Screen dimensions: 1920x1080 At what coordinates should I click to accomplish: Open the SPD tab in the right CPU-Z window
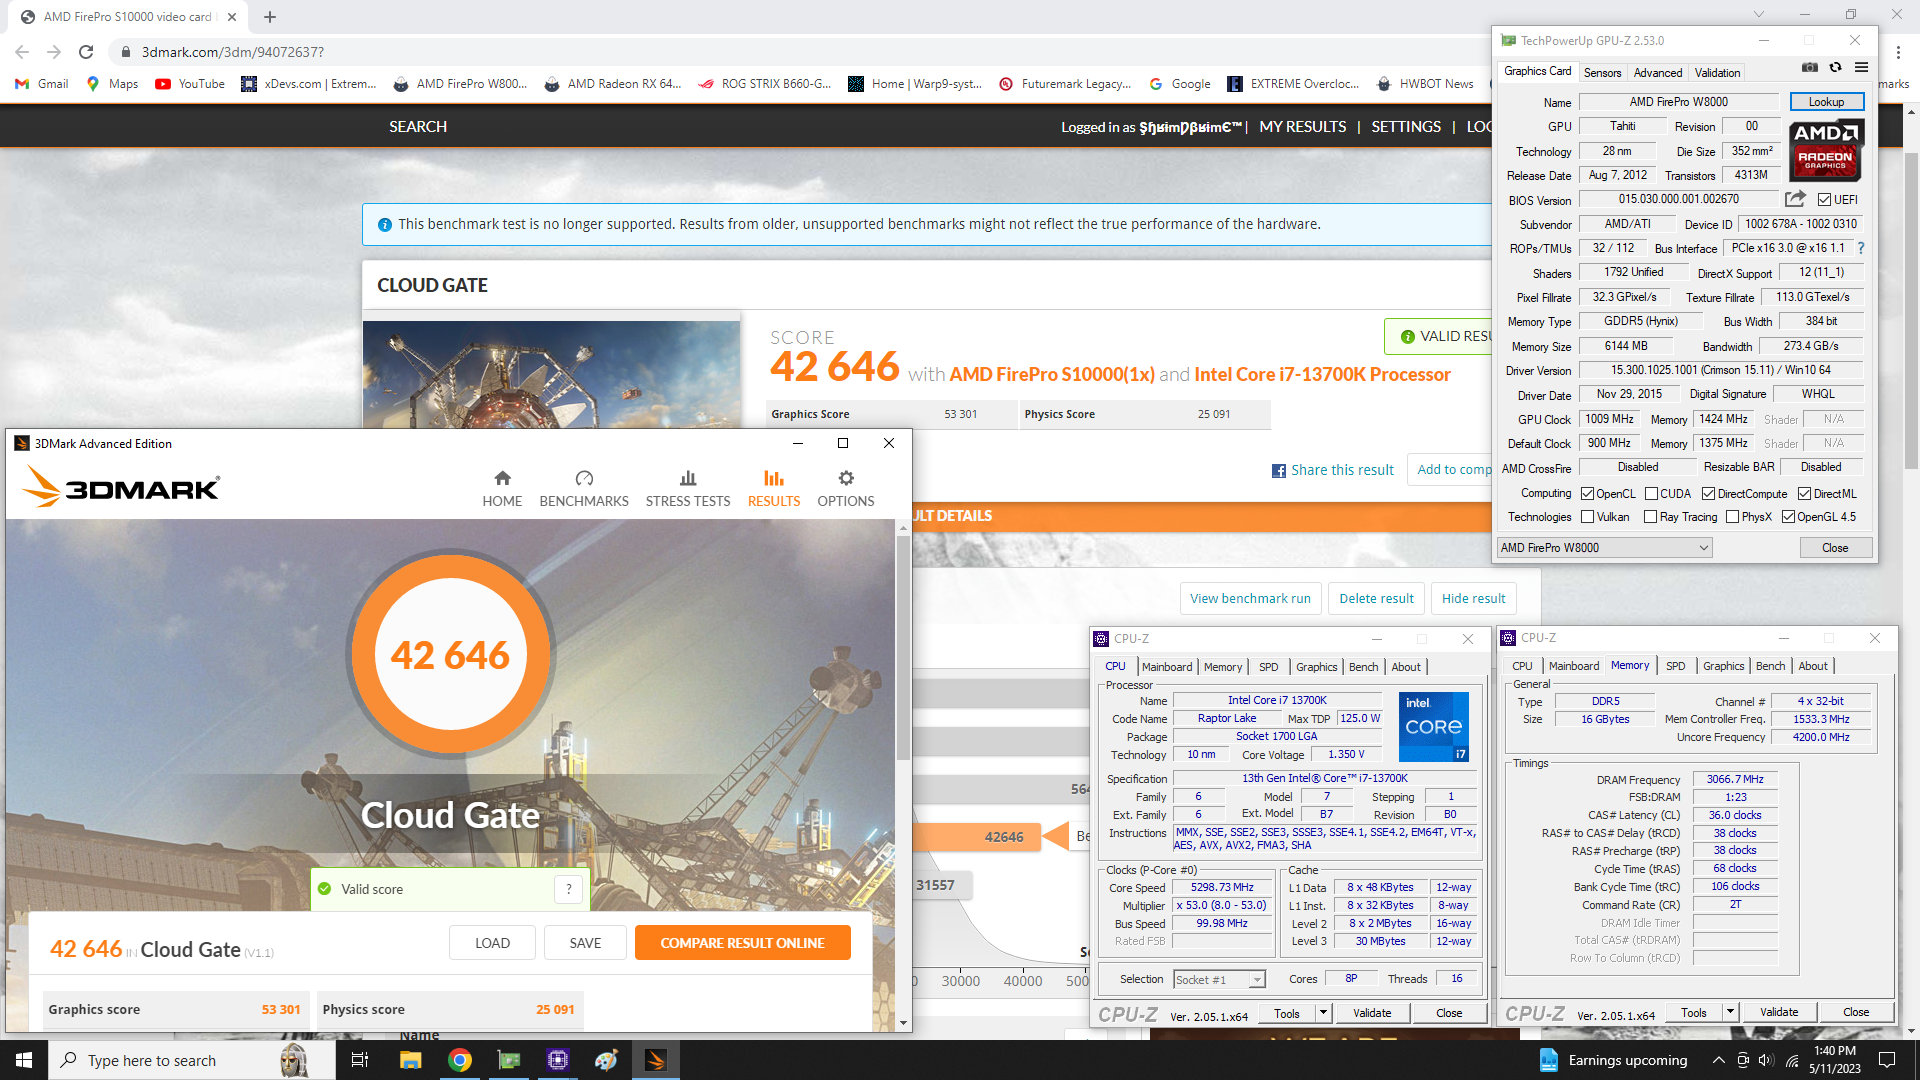1676,666
